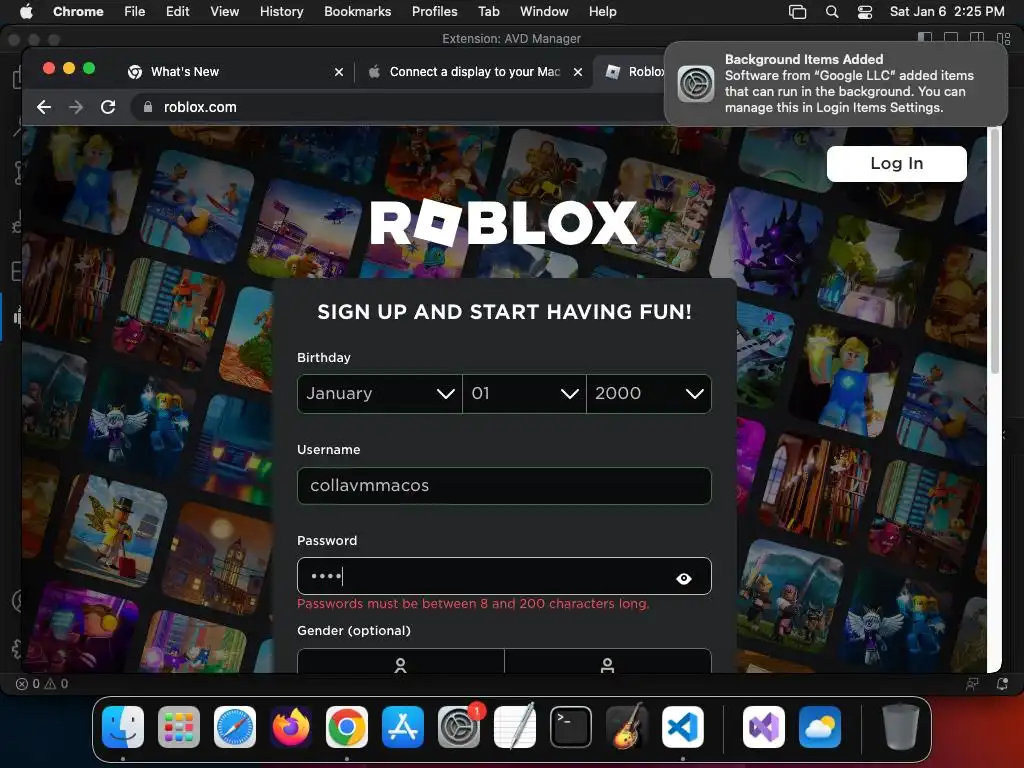Reload the roblox.com page
The width and height of the screenshot is (1024, 768).
click(x=108, y=107)
